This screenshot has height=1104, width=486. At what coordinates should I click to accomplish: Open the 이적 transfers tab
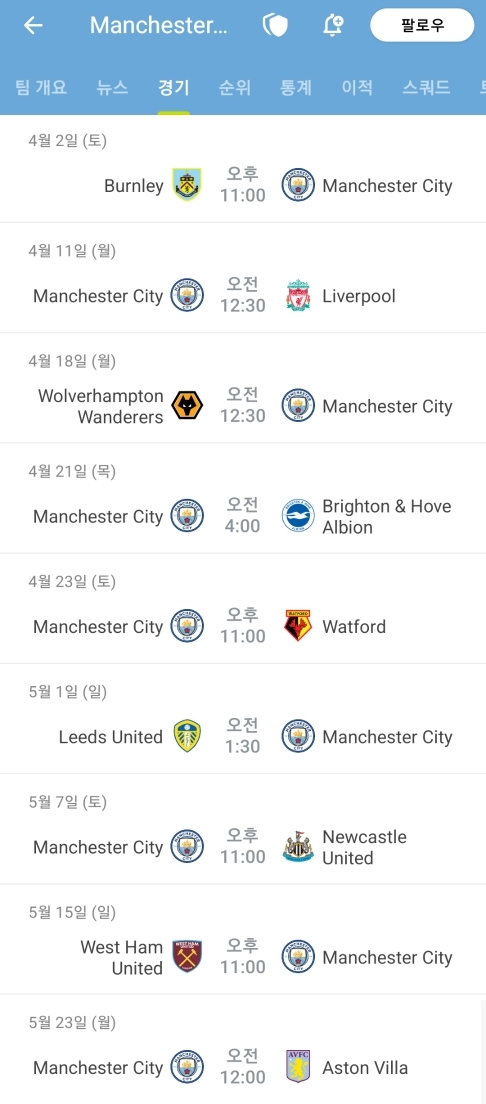pyautogui.click(x=357, y=88)
